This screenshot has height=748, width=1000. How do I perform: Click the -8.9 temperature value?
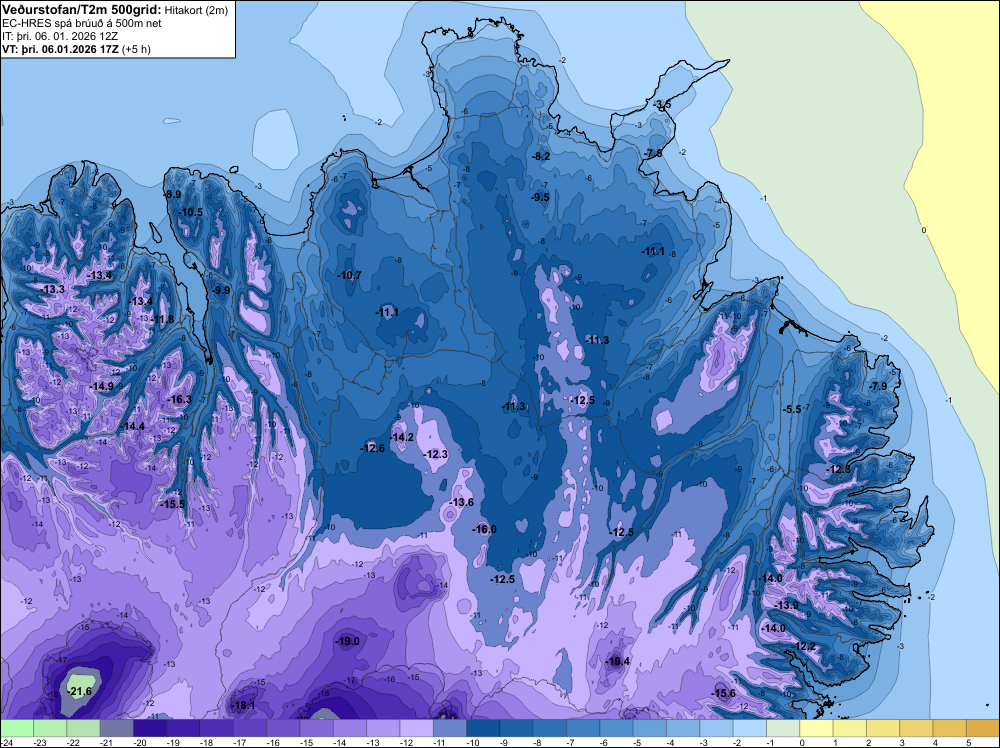pyautogui.click(x=173, y=194)
